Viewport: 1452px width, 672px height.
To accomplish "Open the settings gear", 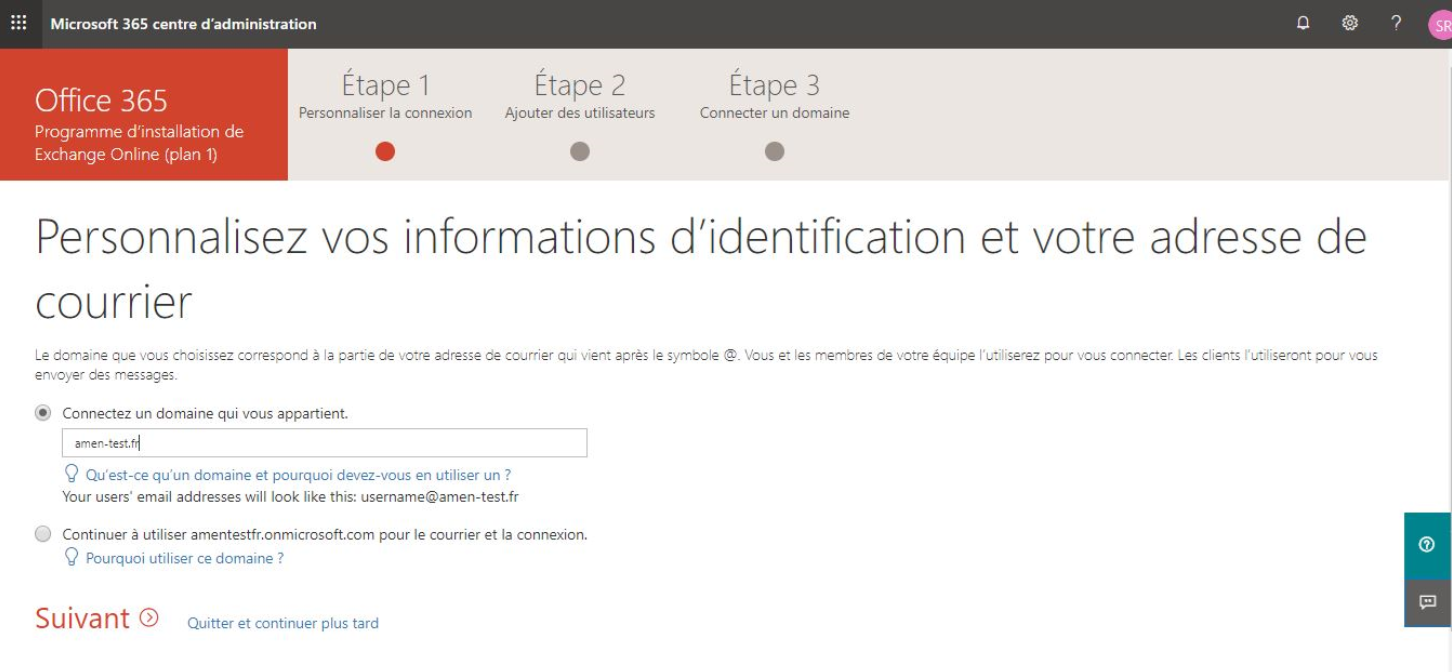I will pos(1350,23).
